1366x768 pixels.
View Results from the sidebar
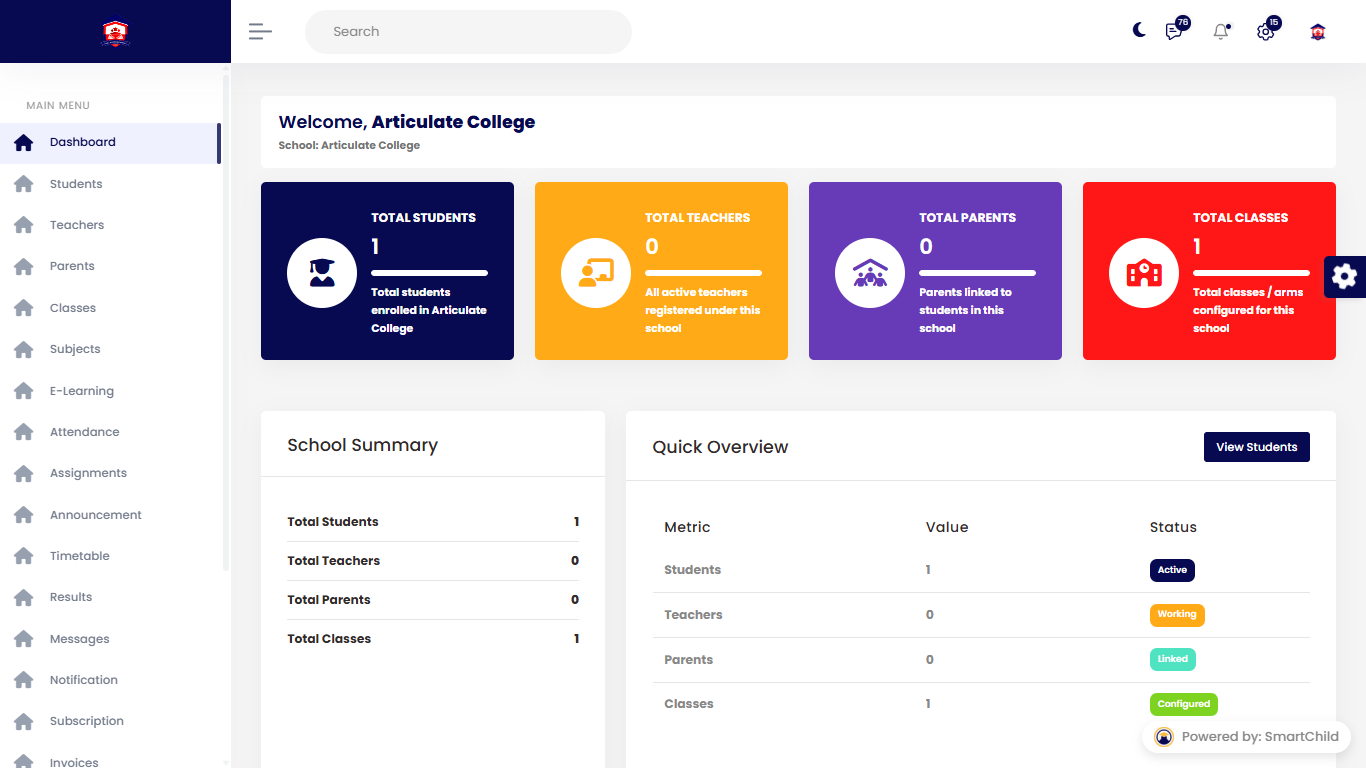(x=110, y=597)
